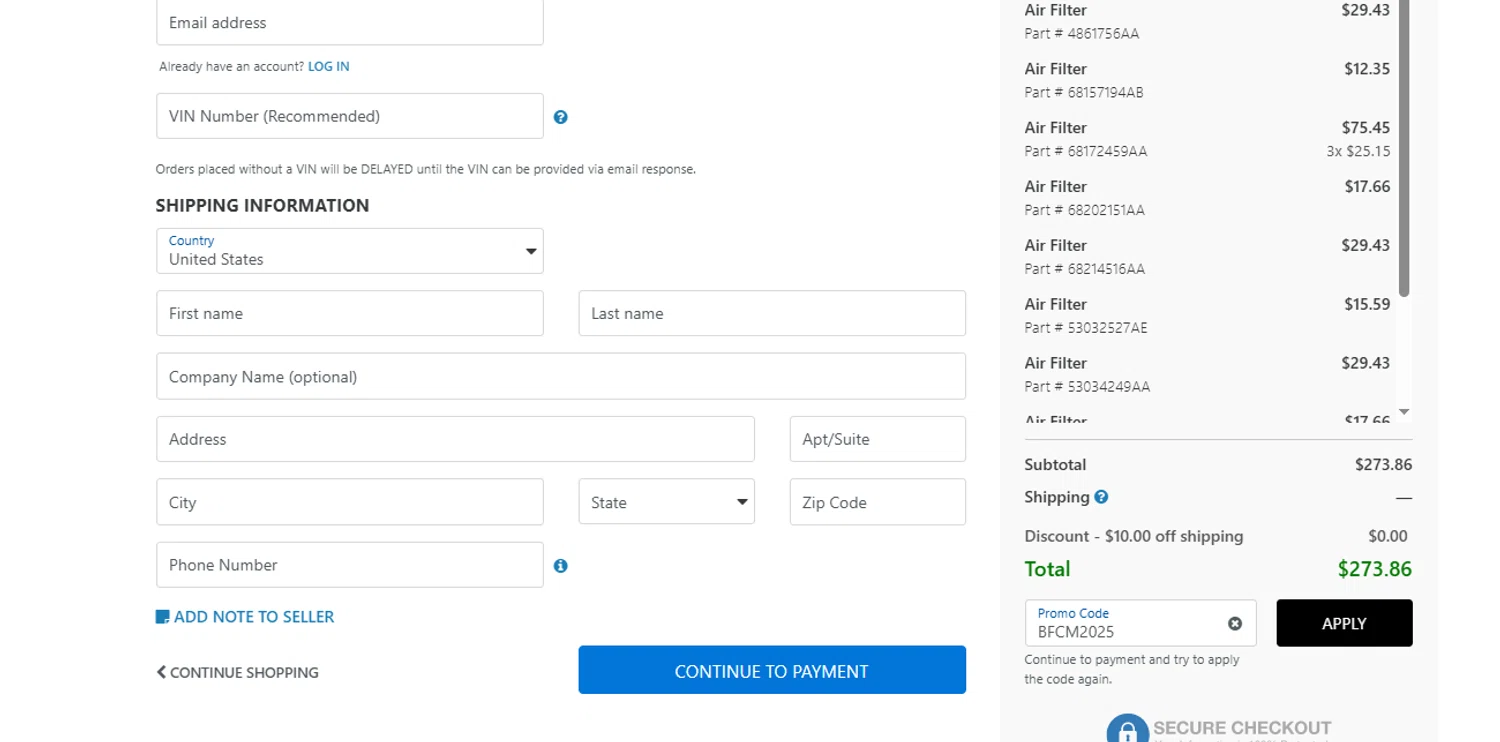
Task: Click the First name field
Action: coord(350,313)
